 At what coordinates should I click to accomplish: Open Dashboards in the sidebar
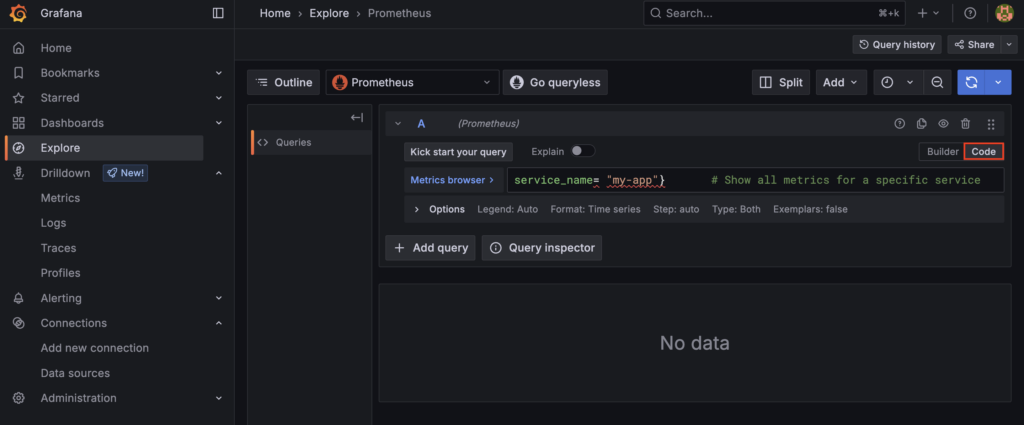(71, 123)
